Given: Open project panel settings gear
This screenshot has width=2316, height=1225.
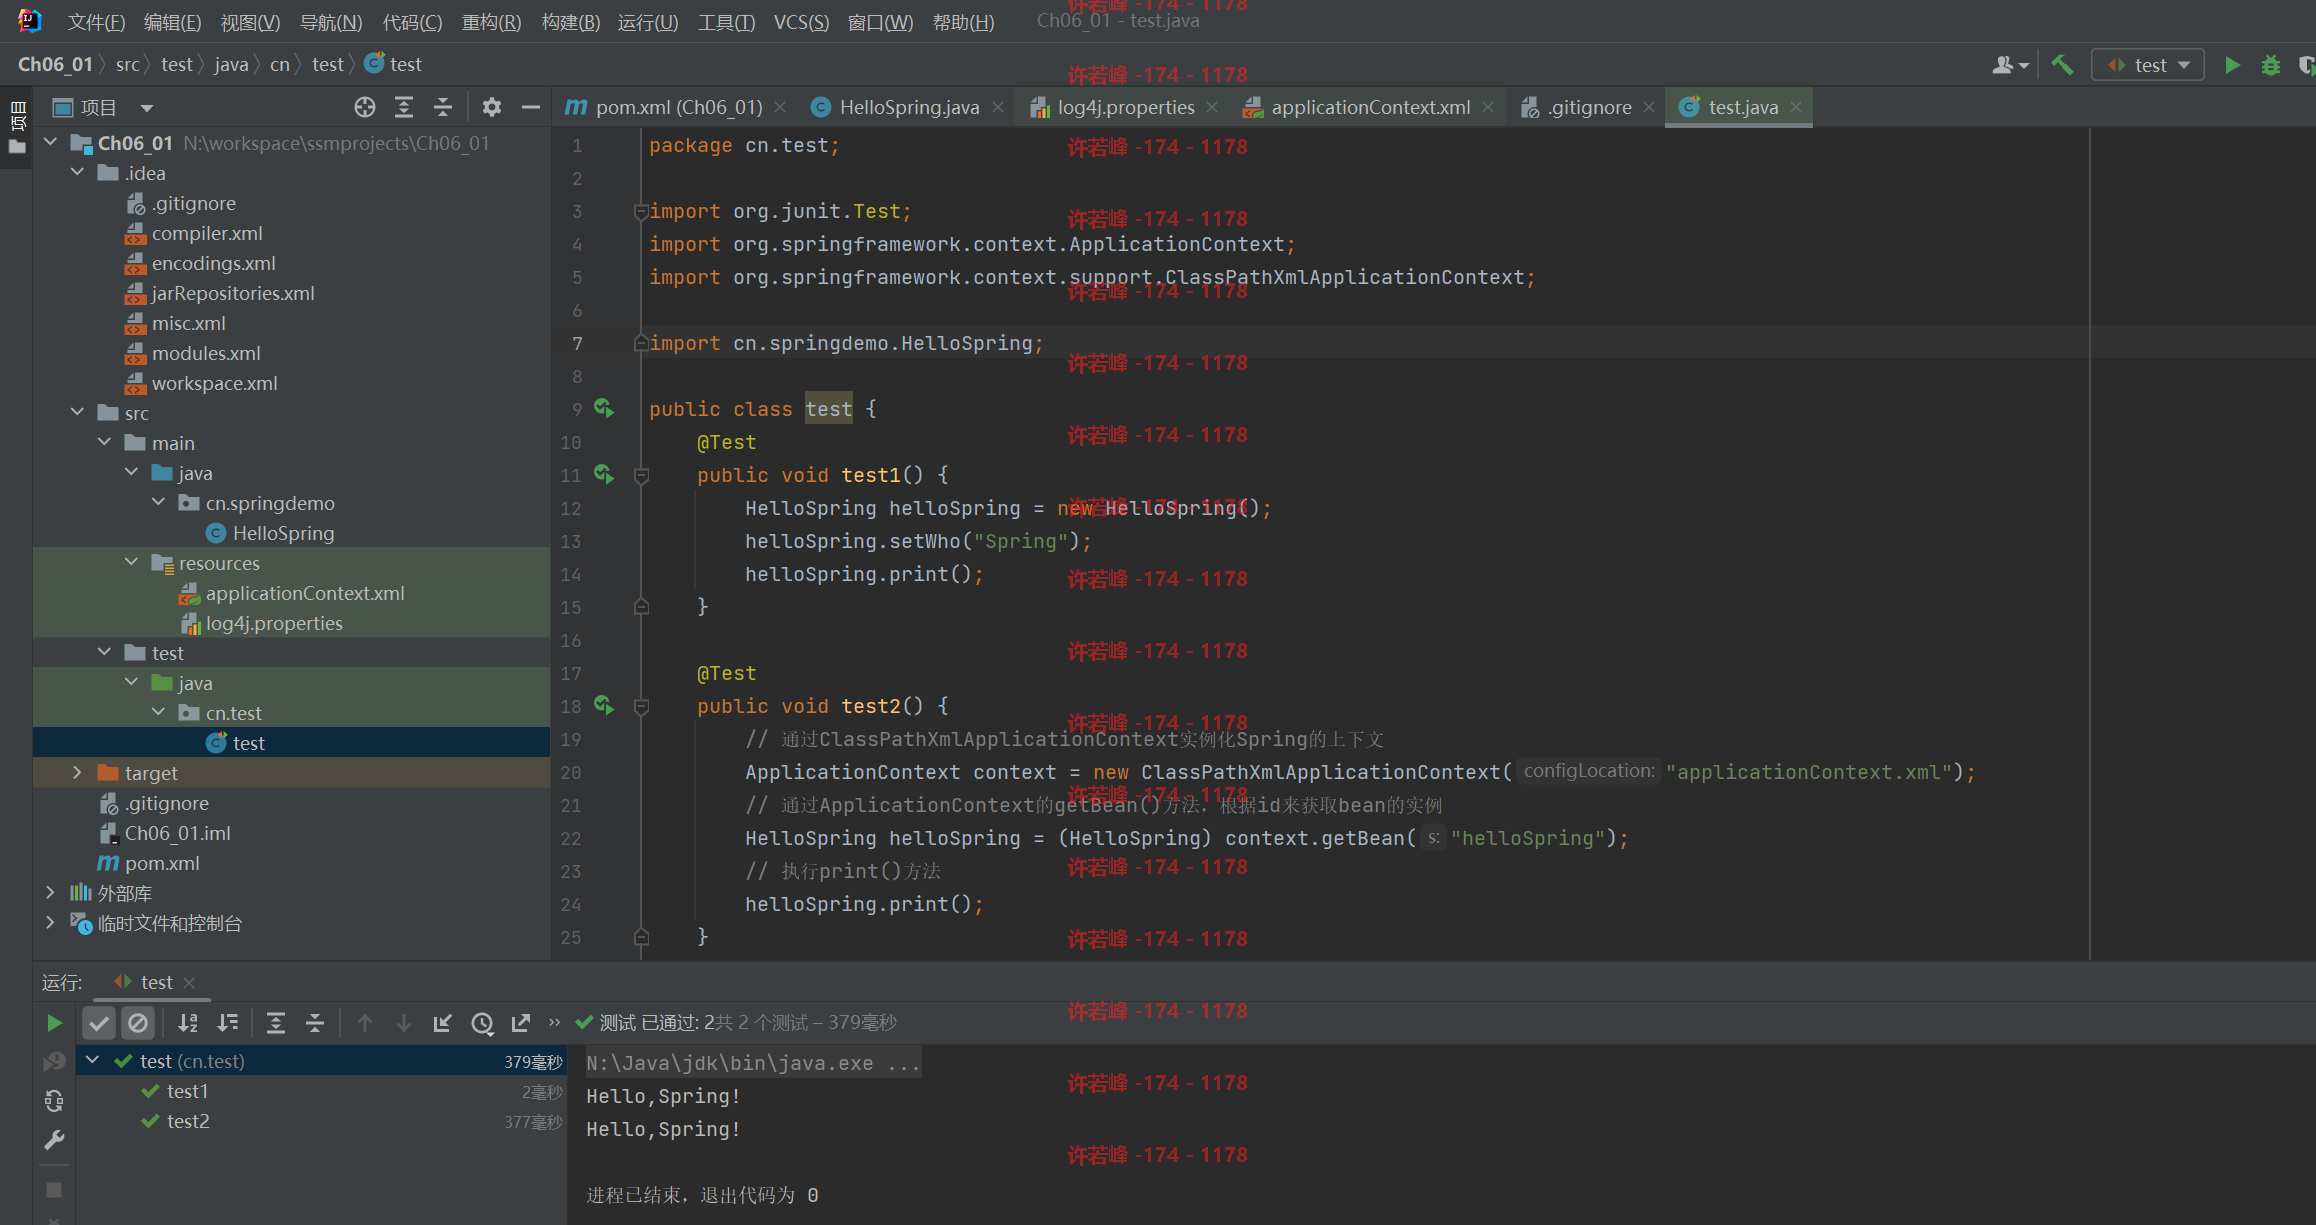Looking at the screenshot, I should [x=491, y=107].
